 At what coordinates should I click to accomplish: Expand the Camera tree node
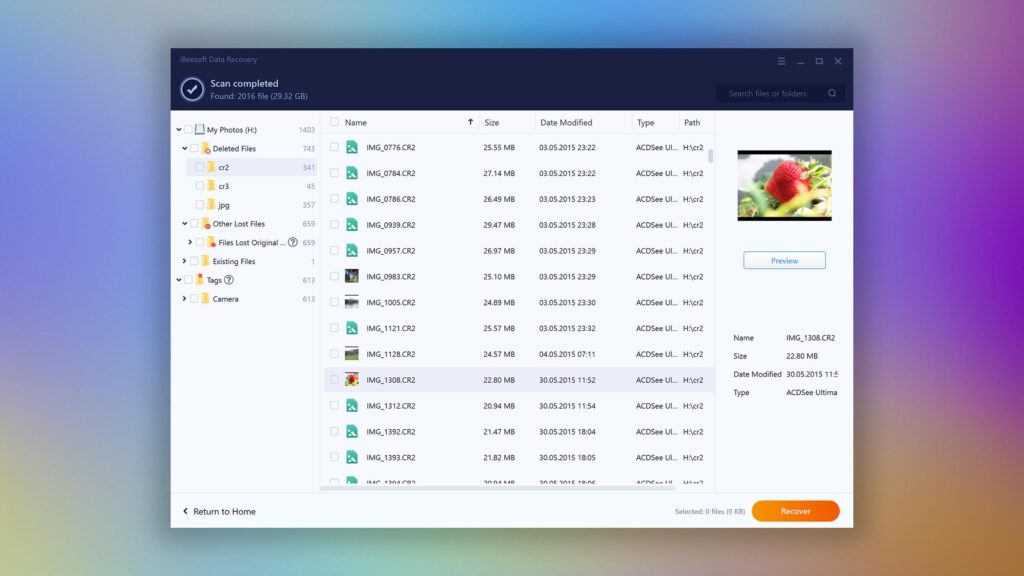183,299
